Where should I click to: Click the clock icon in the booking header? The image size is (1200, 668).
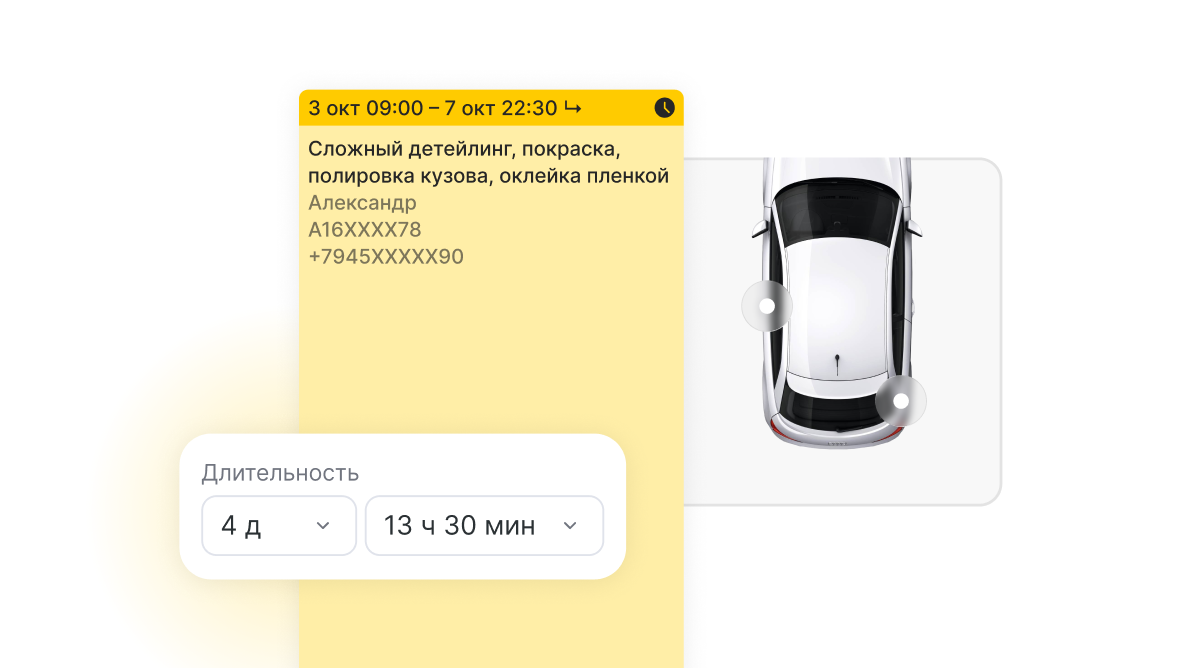click(664, 108)
